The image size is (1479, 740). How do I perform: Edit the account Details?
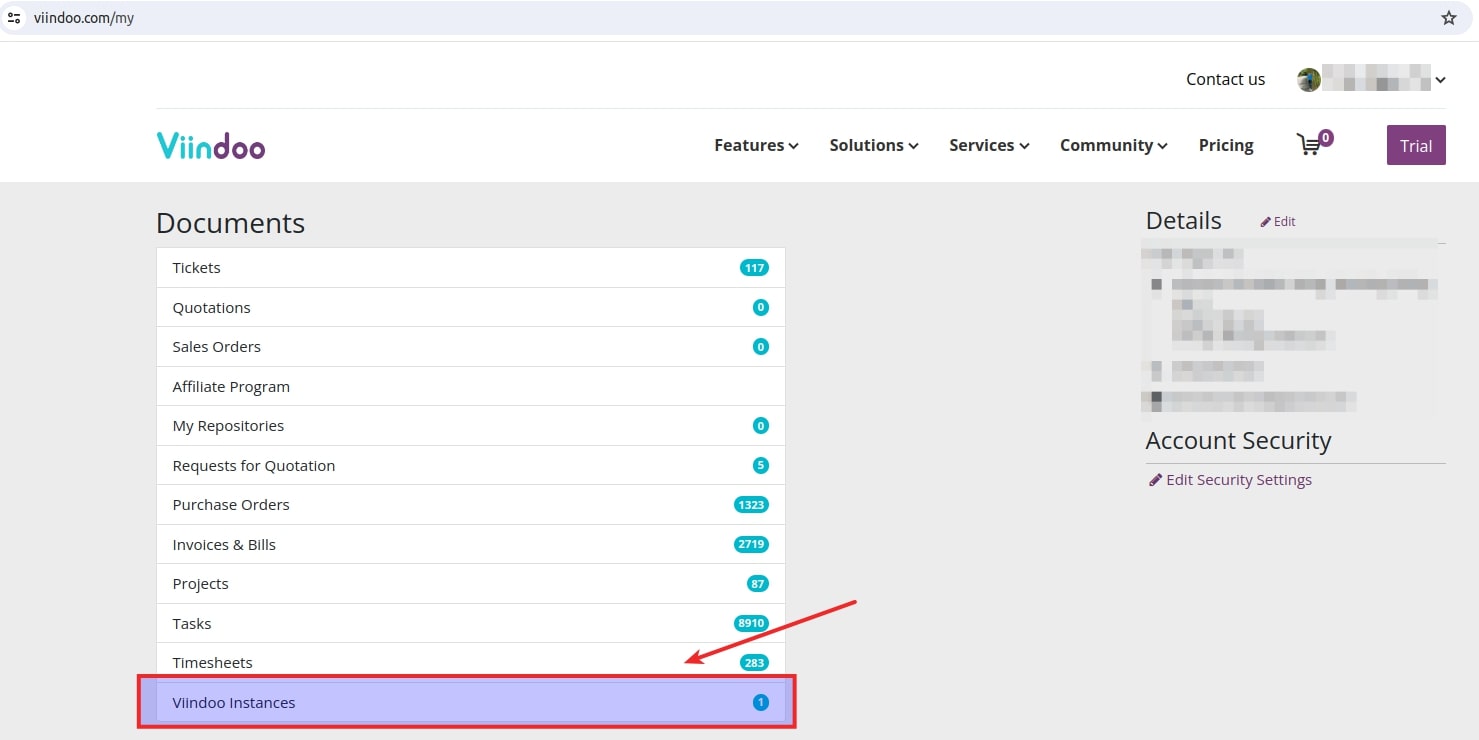pos(1278,222)
